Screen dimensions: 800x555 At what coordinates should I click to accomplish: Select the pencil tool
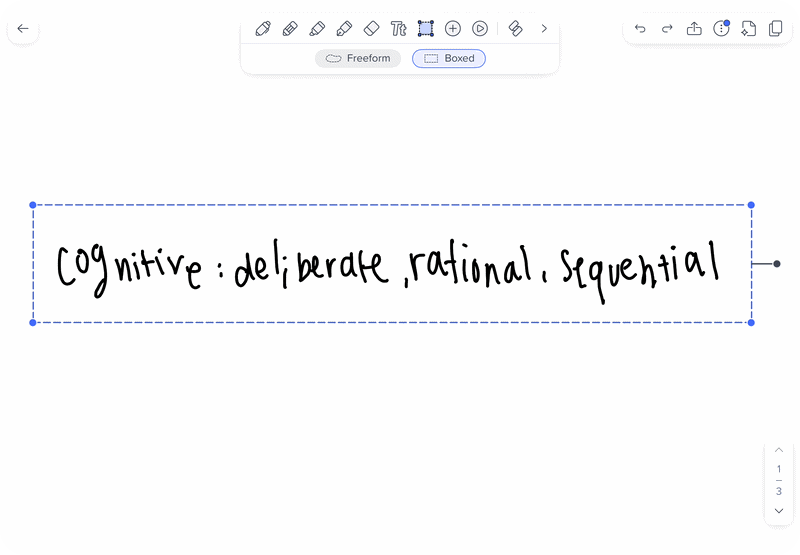[x=290, y=29]
